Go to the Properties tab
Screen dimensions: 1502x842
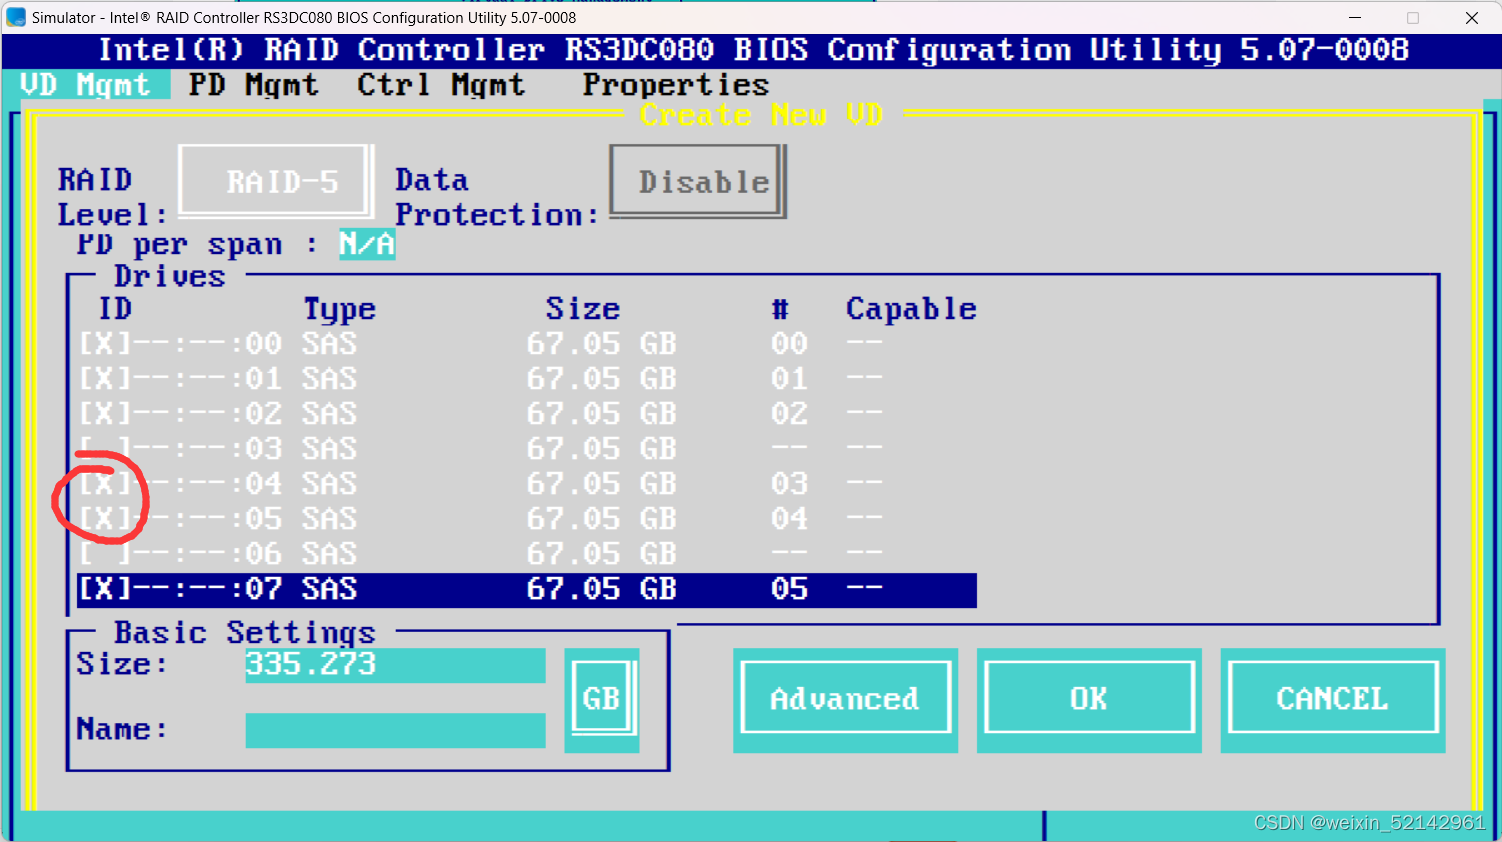pyautogui.click(x=676, y=85)
